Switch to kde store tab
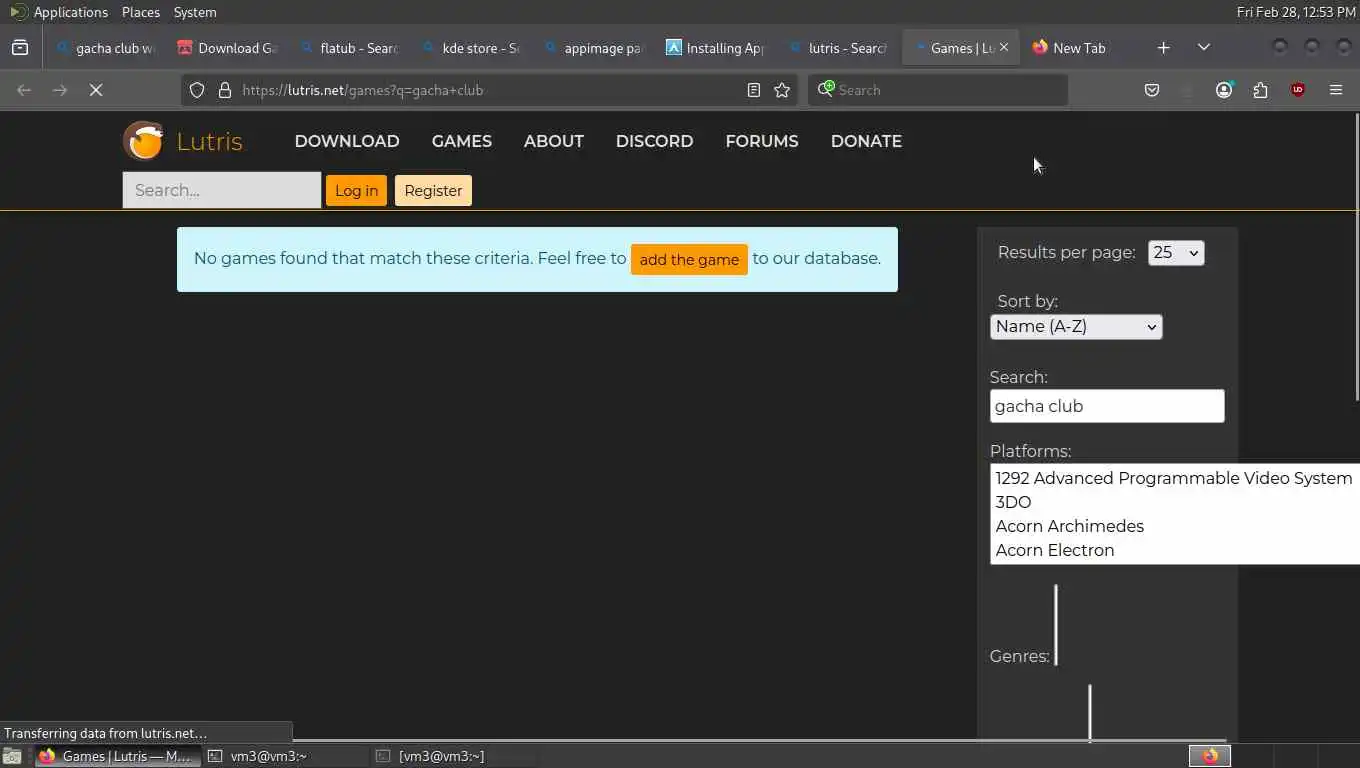Image resolution: width=1360 pixels, height=768 pixels. tap(472, 48)
